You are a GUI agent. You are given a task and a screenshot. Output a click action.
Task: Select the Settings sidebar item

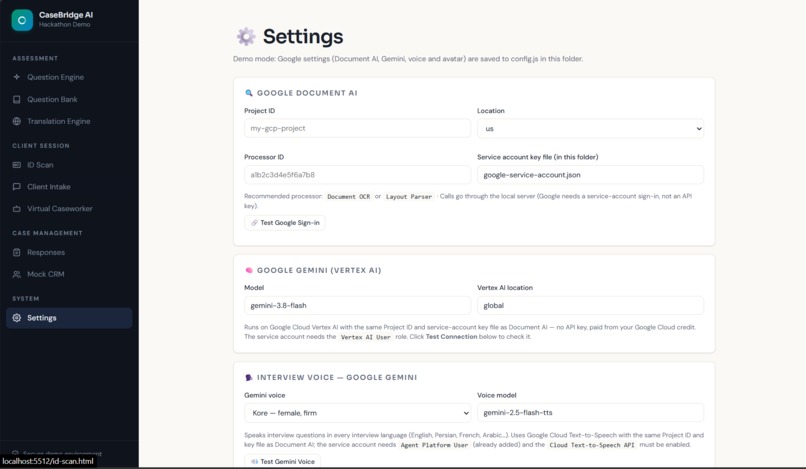pos(69,318)
